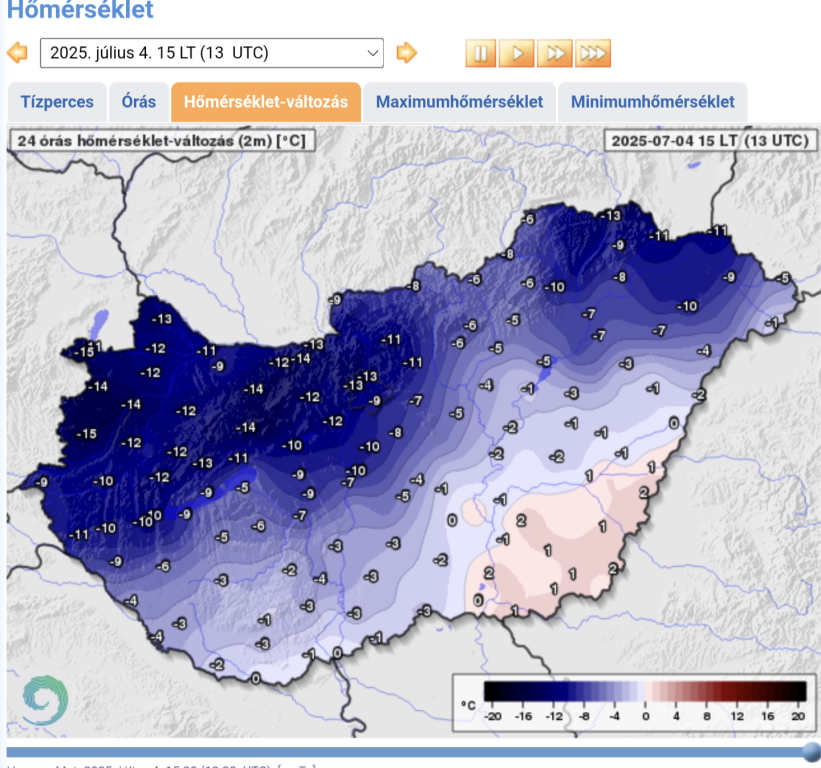Screen dimensions: 821x768
Task: Click the double-arrow fast forward button
Action: [x=555, y=53]
